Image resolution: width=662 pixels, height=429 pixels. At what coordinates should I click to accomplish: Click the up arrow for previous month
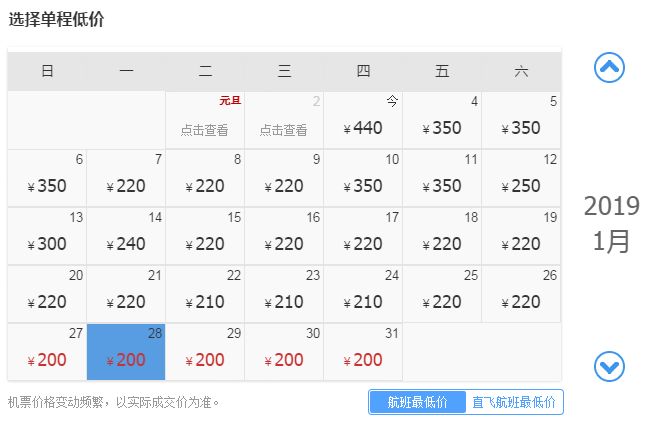click(609, 67)
